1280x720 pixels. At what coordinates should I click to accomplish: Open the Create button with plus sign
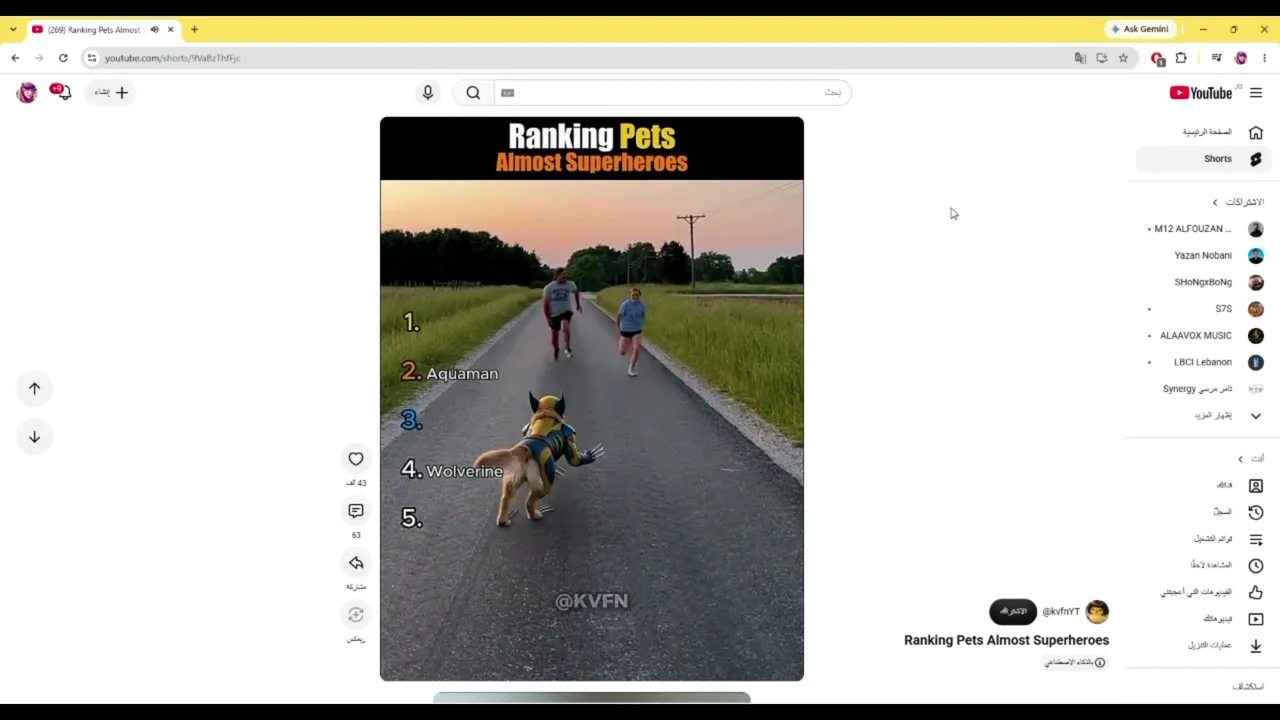[x=111, y=93]
